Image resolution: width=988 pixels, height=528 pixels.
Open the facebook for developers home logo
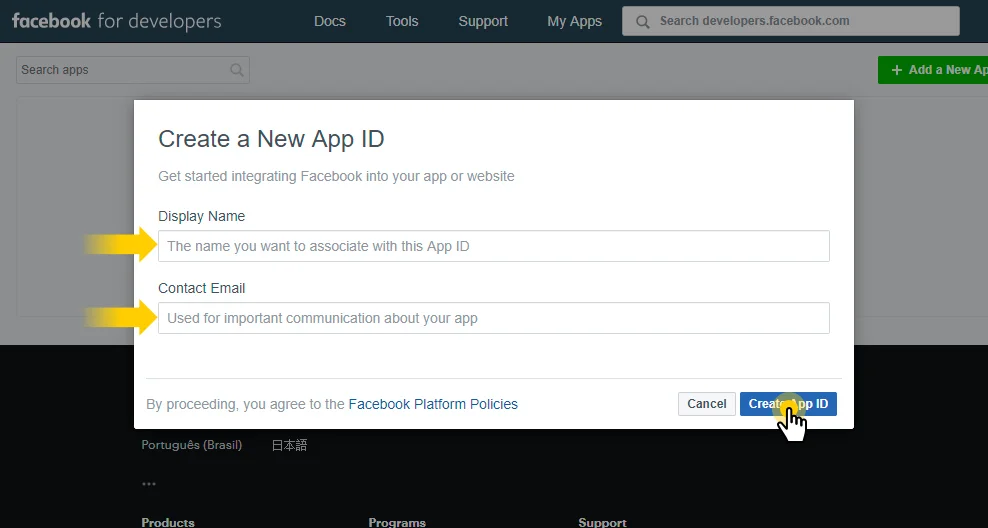coord(117,21)
